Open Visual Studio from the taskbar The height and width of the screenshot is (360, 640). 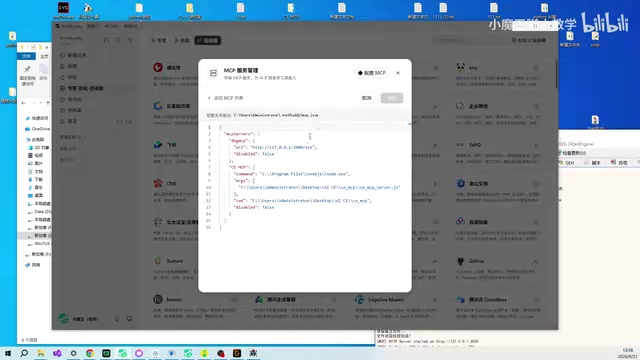57,353
